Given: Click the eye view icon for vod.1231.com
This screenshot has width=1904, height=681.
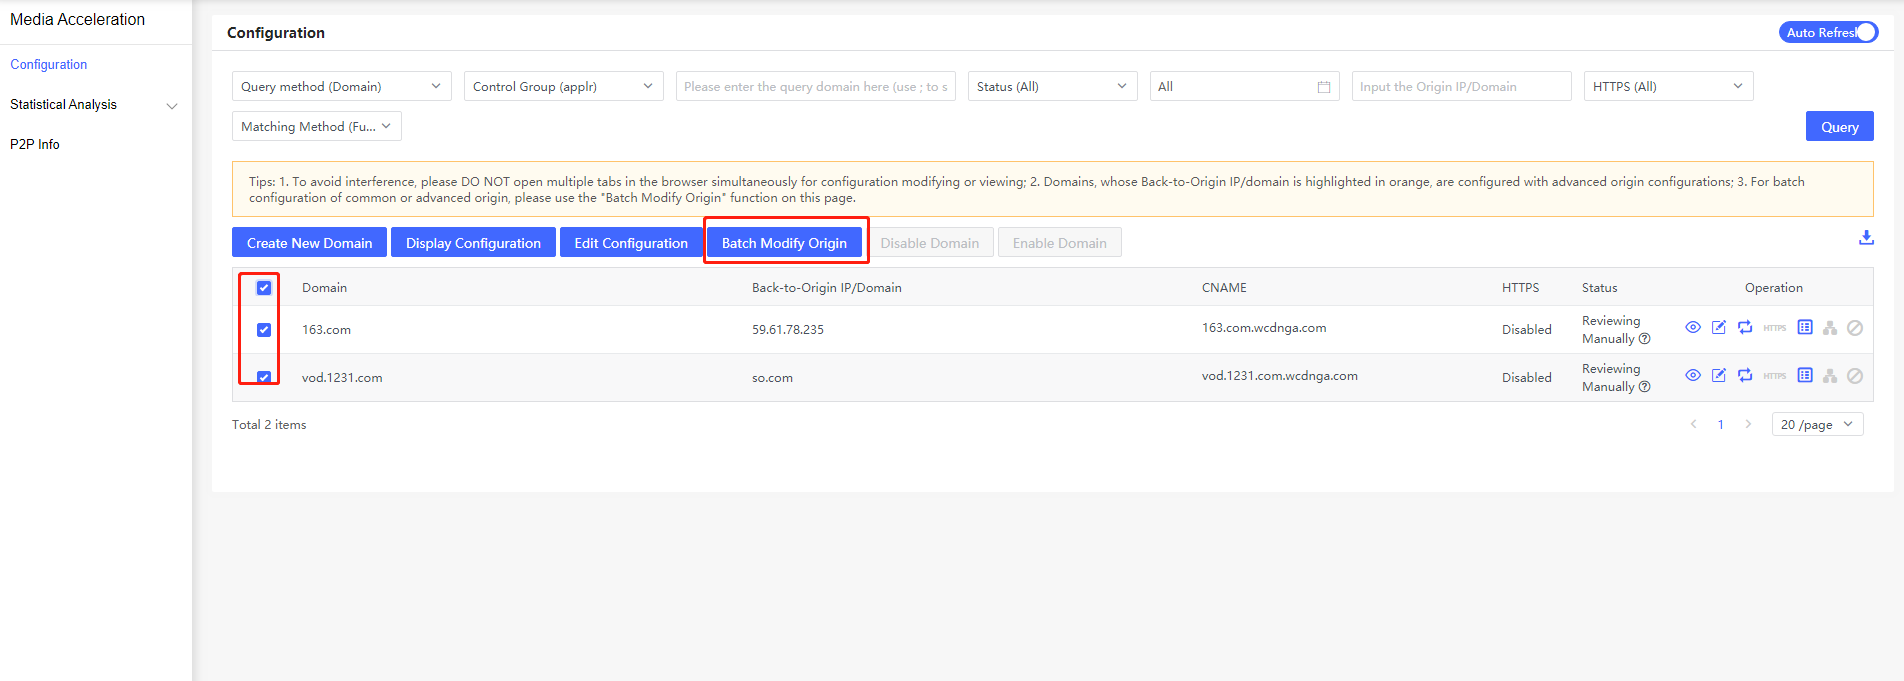Looking at the screenshot, I should (x=1693, y=376).
